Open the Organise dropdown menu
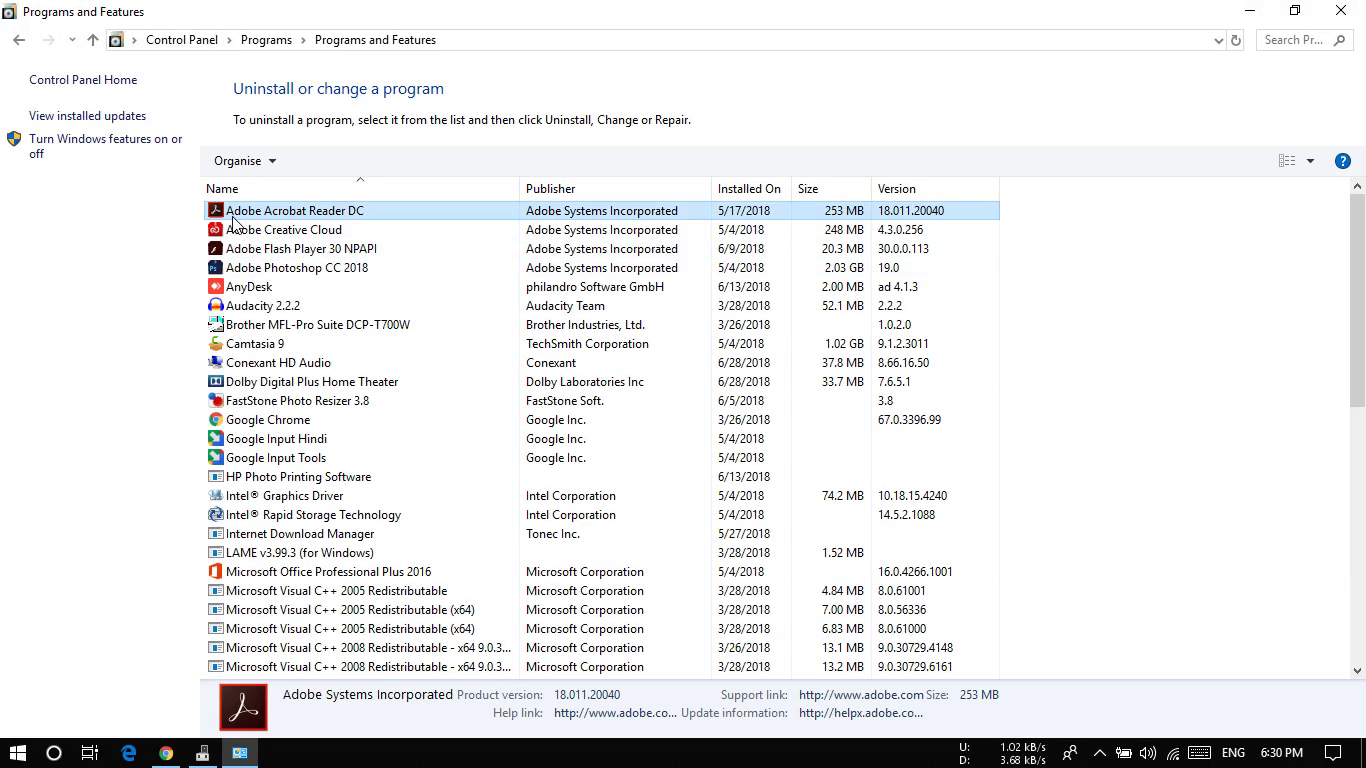 point(245,161)
